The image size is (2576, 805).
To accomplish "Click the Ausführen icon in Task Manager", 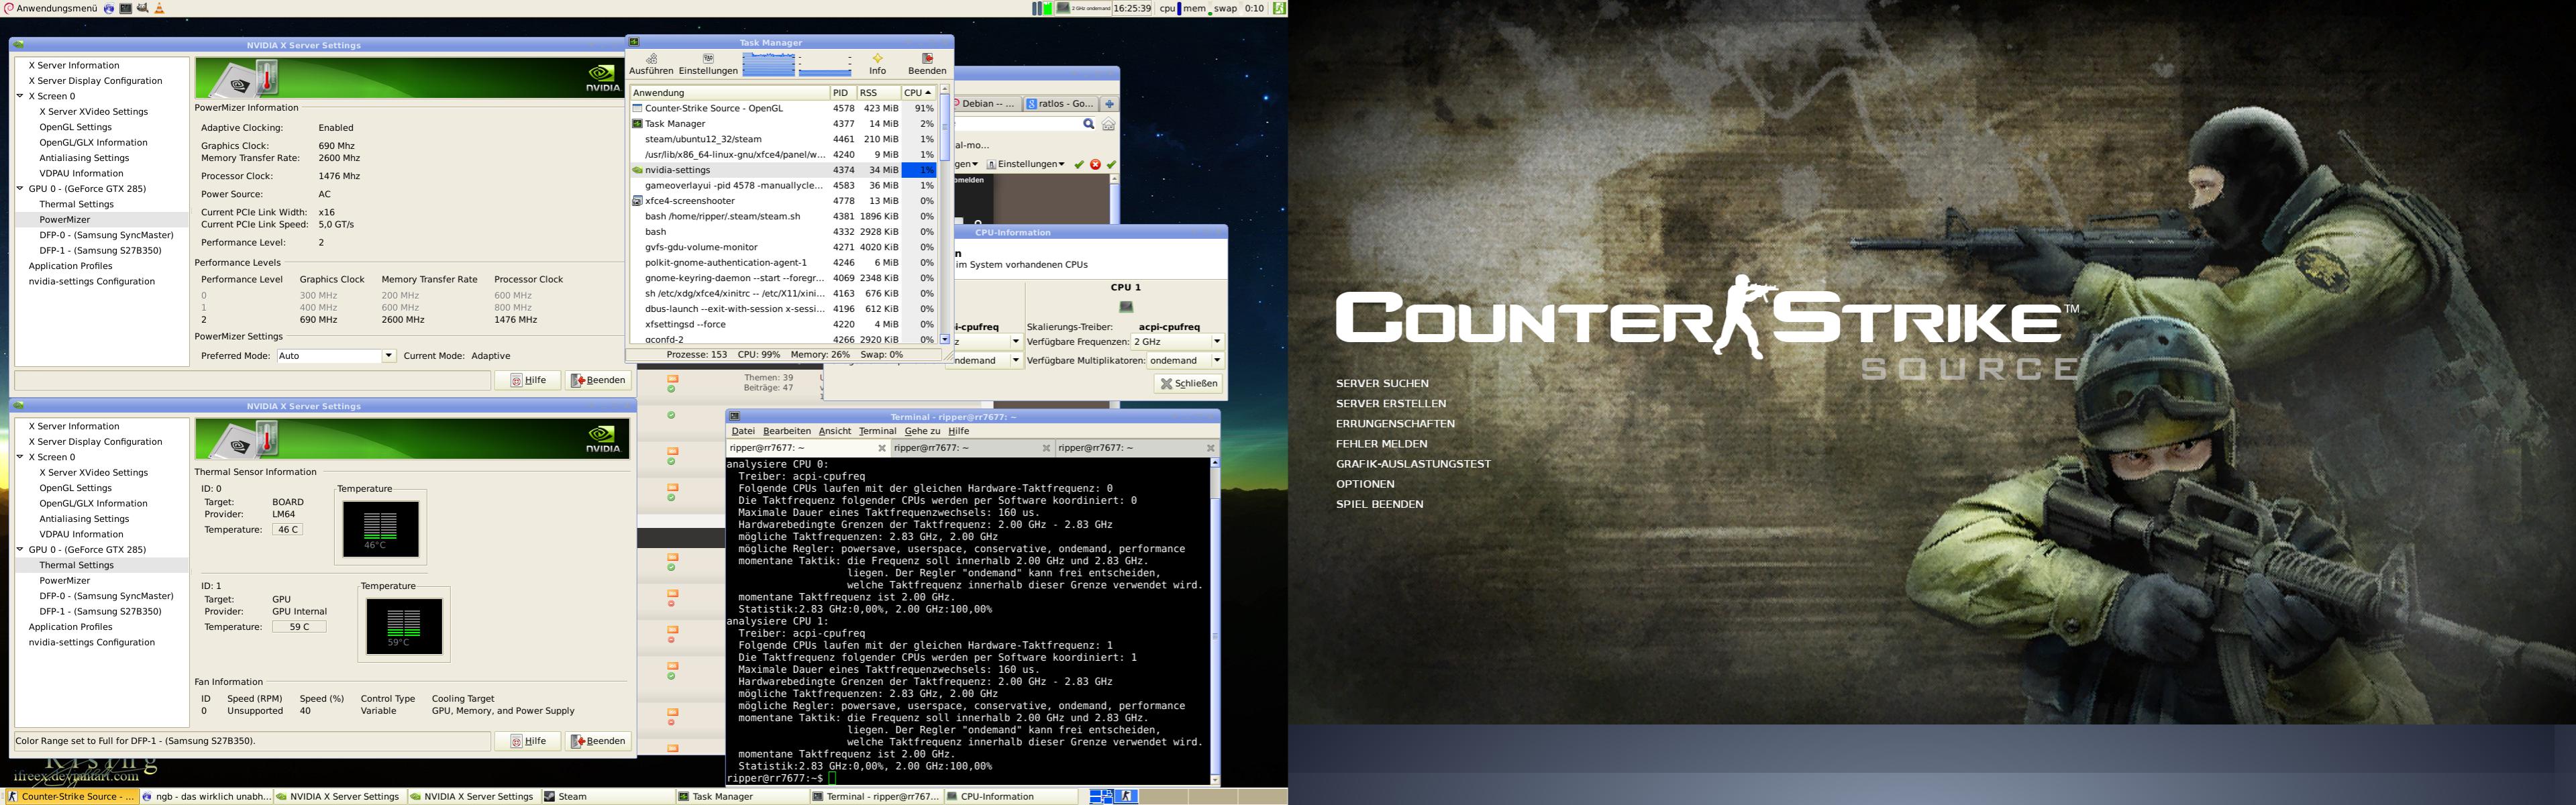I will click(651, 59).
